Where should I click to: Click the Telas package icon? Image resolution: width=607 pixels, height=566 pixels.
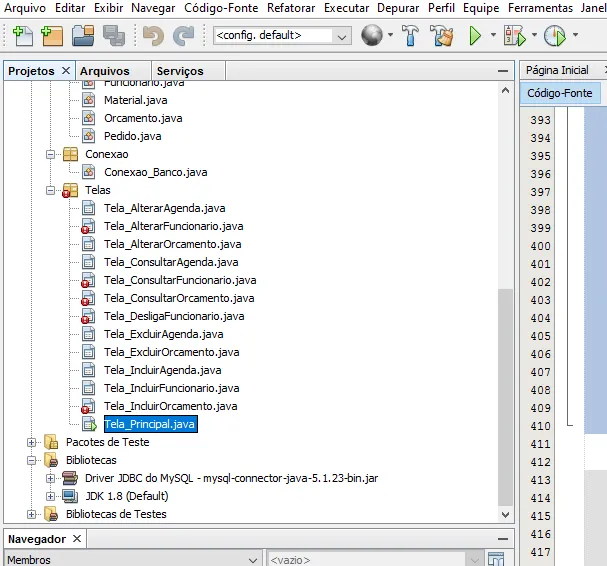click(70, 190)
